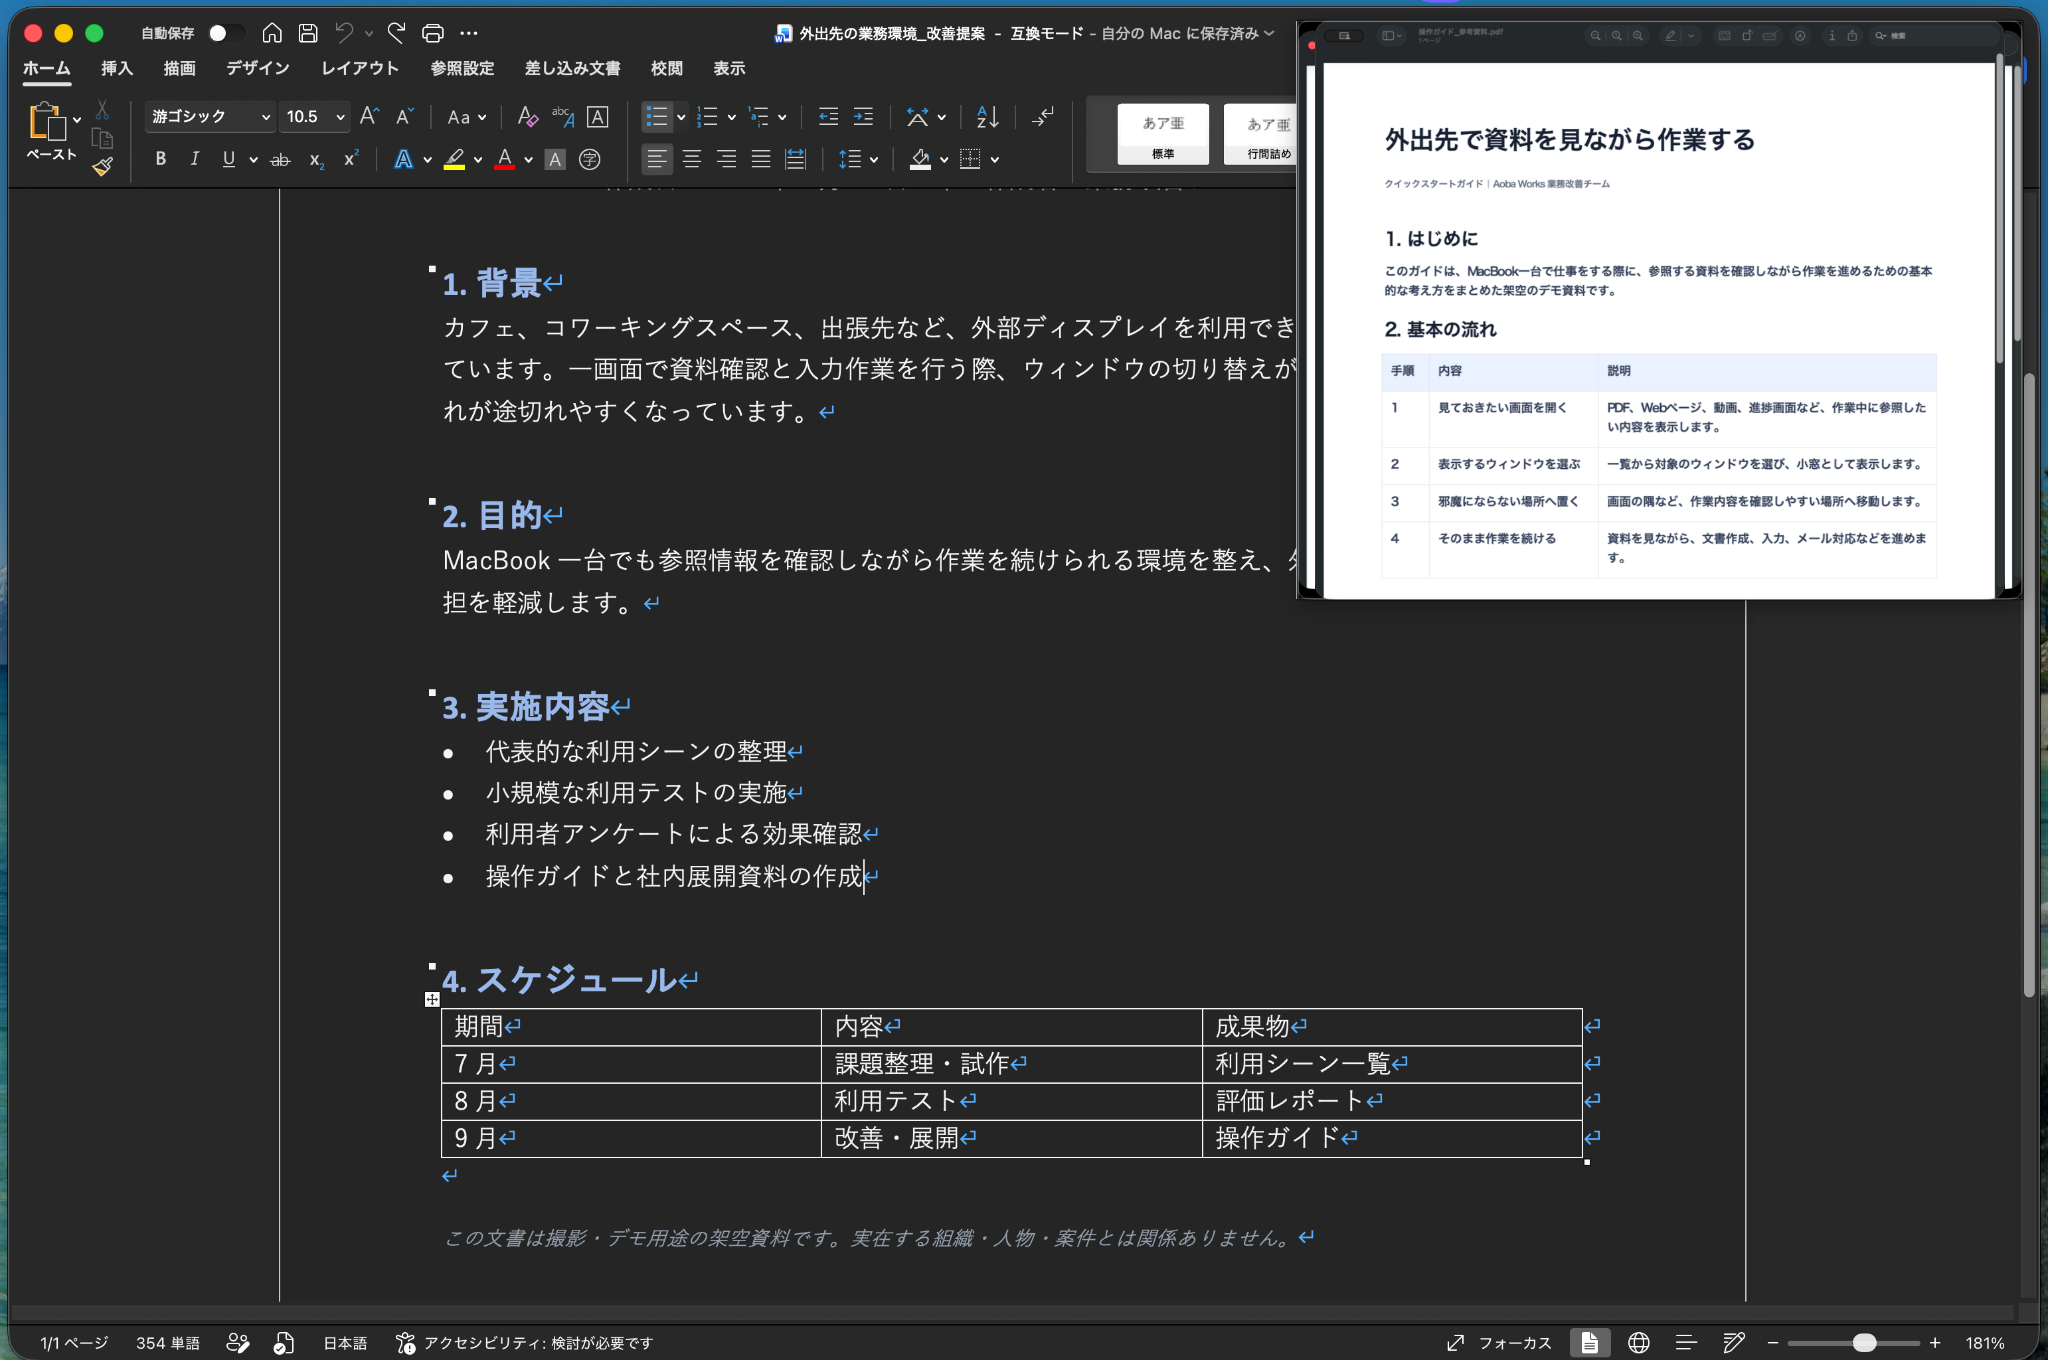Toggle show paragraph marks button
Viewport: 2048px width, 1360px height.
1042,116
